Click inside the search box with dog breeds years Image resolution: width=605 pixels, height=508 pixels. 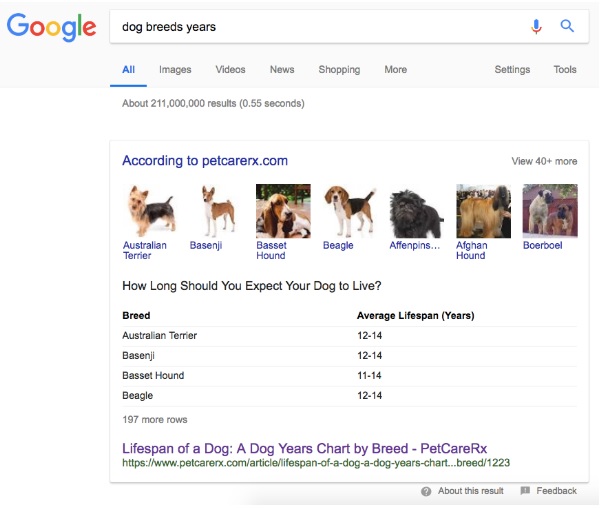tap(310, 27)
